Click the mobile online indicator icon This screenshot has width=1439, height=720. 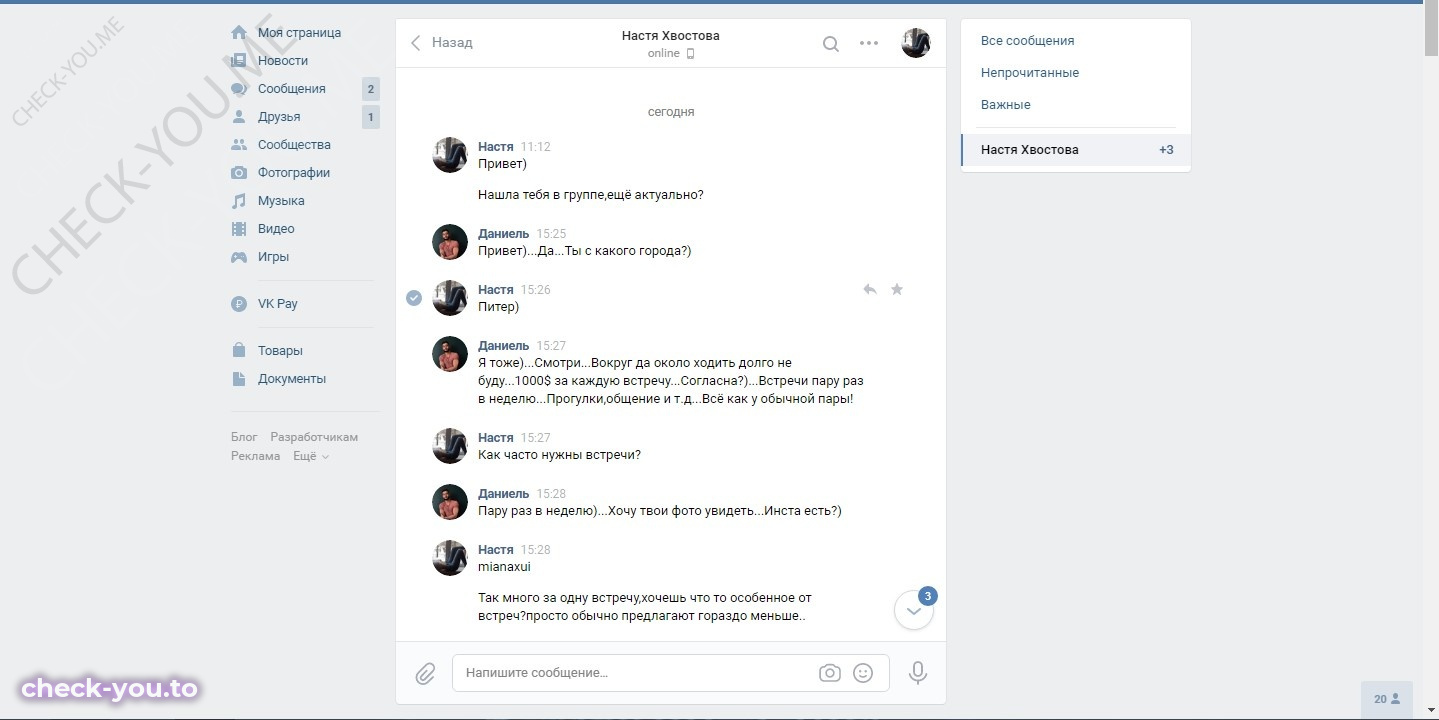pyautogui.click(x=690, y=54)
